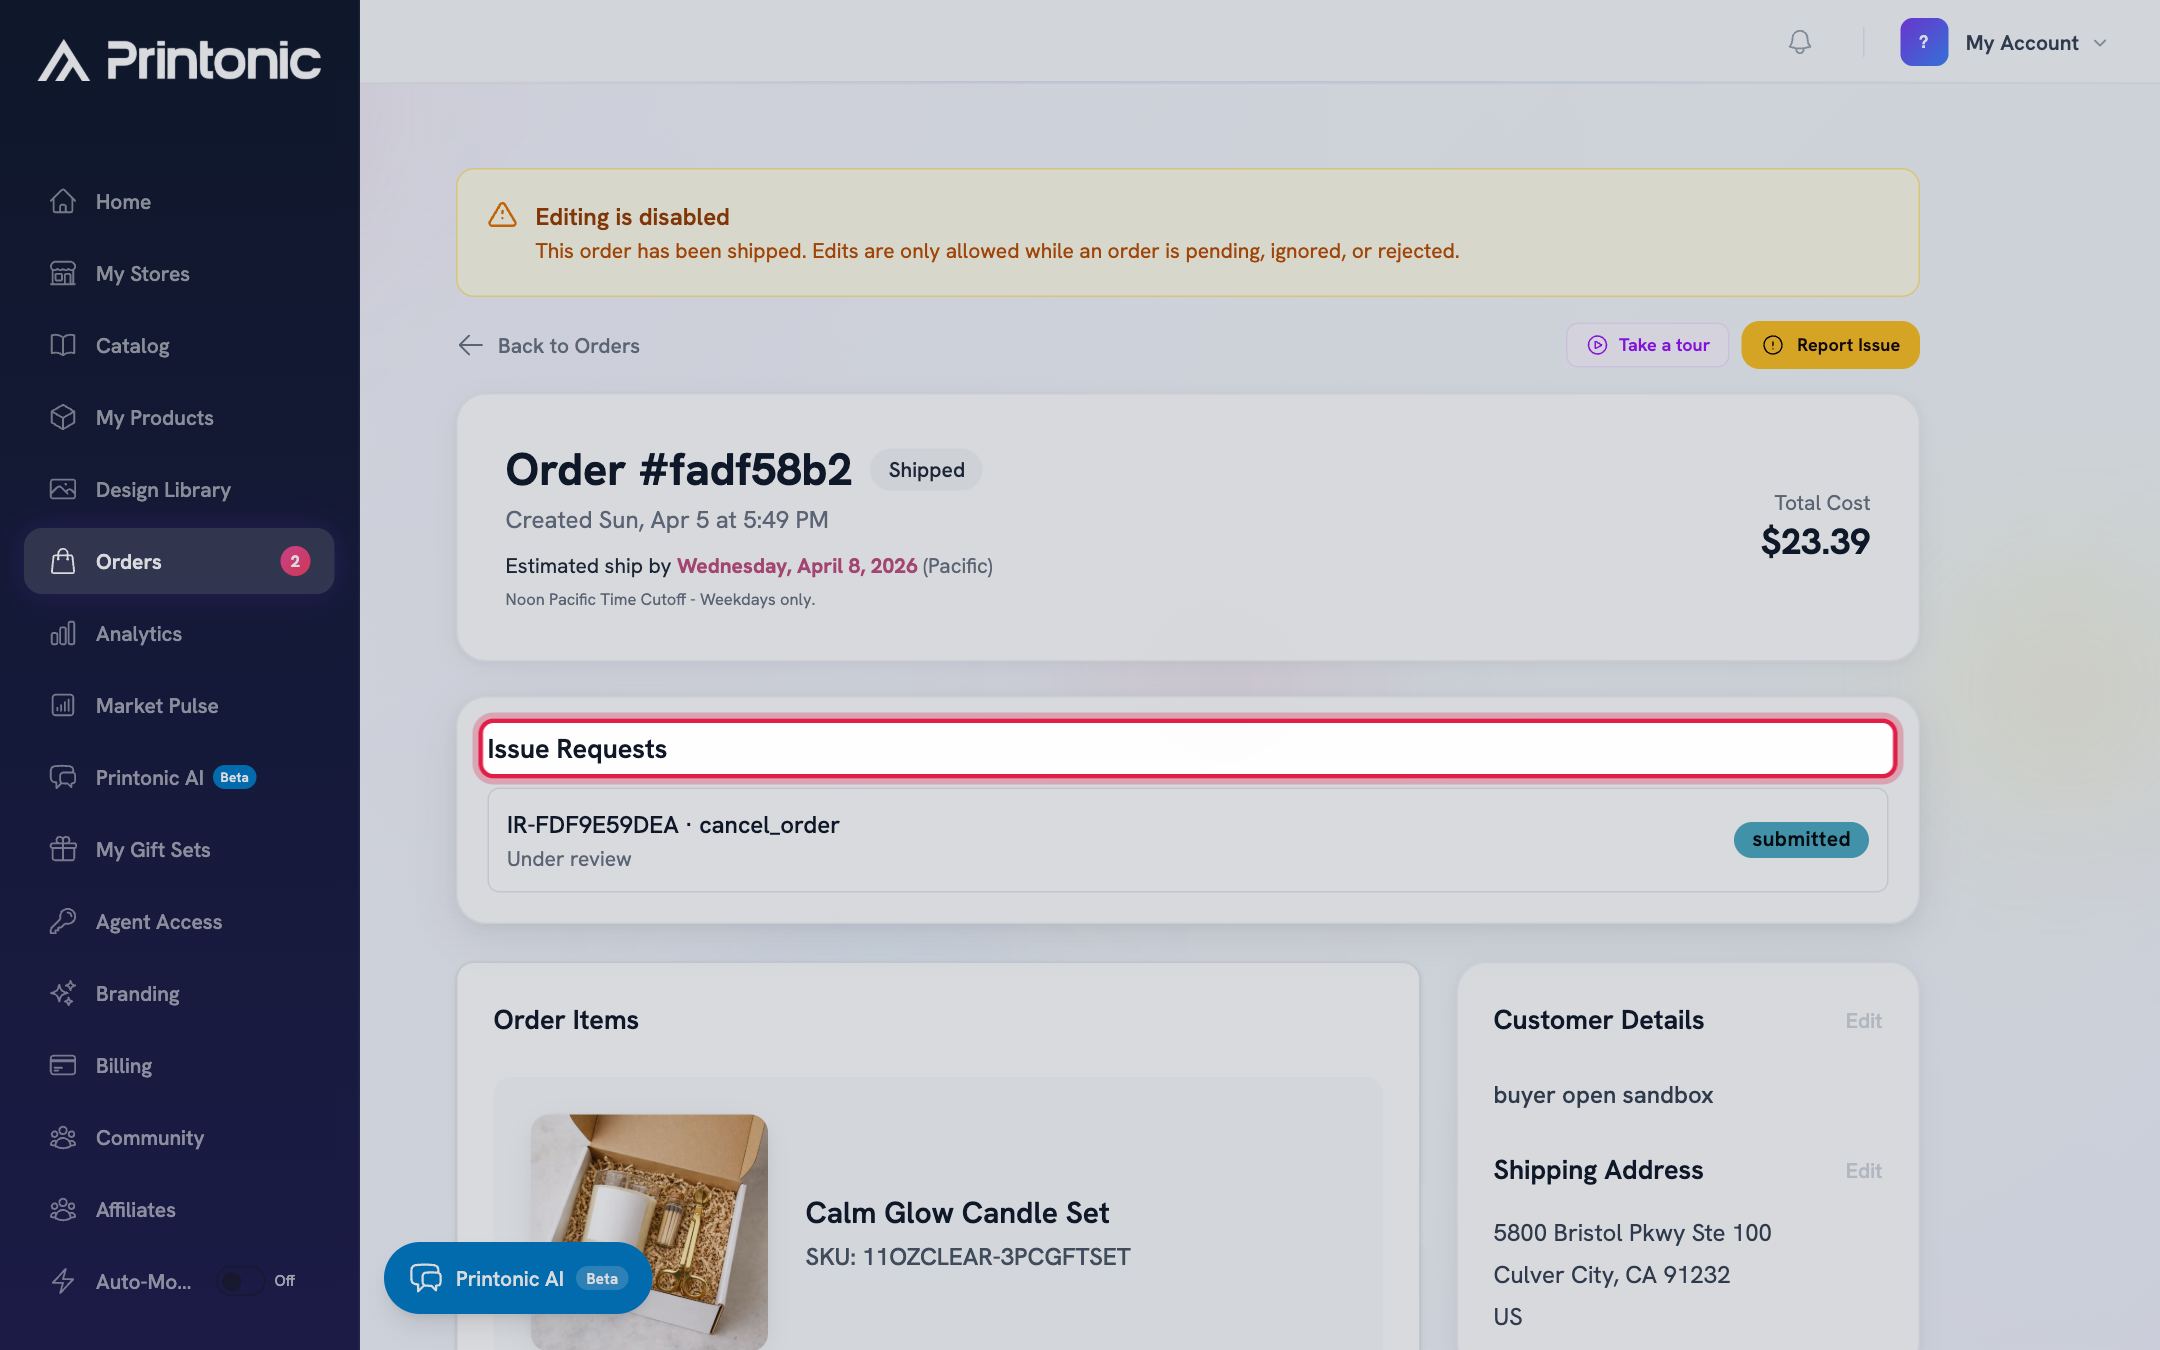Image resolution: width=2160 pixels, height=1350 pixels.
Task: Click the Orders shopping bag icon
Action: coord(63,561)
